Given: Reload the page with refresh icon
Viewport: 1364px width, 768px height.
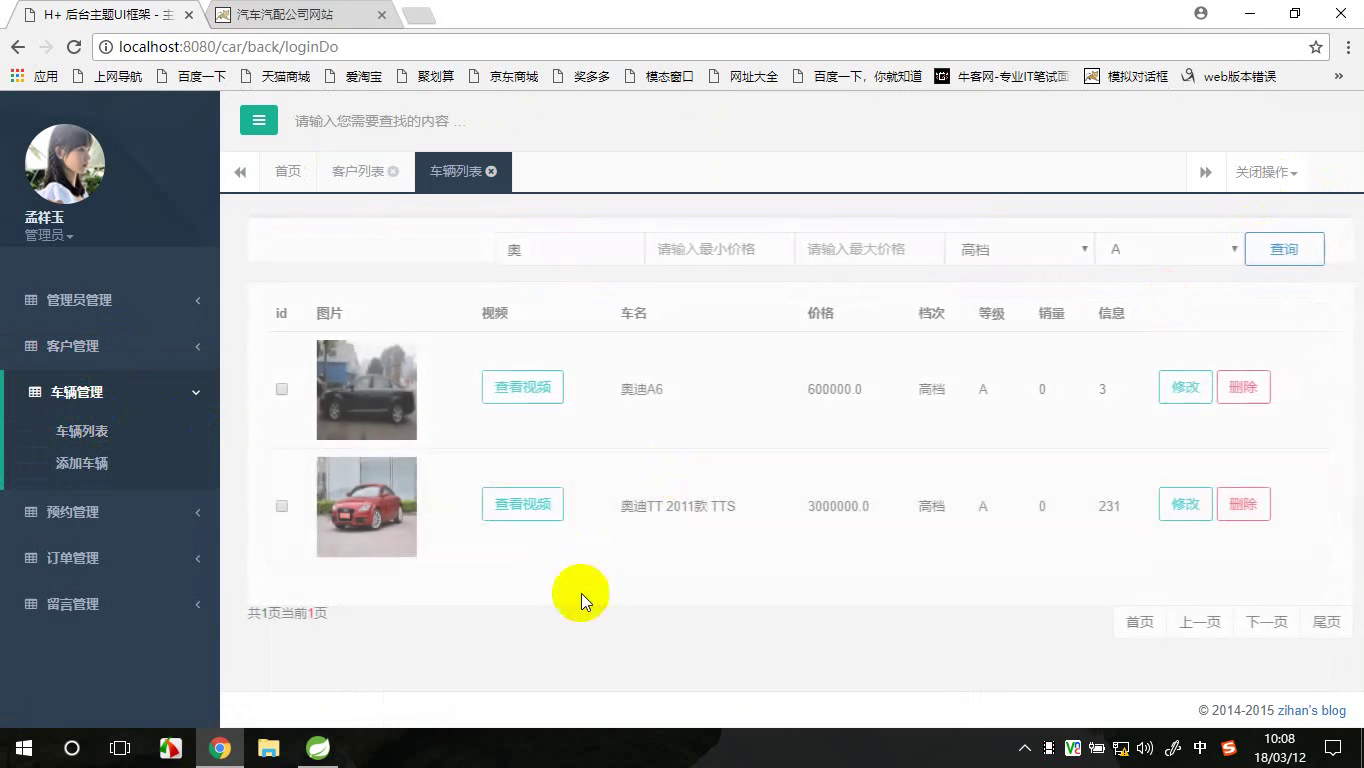Looking at the screenshot, I should click(x=74, y=47).
